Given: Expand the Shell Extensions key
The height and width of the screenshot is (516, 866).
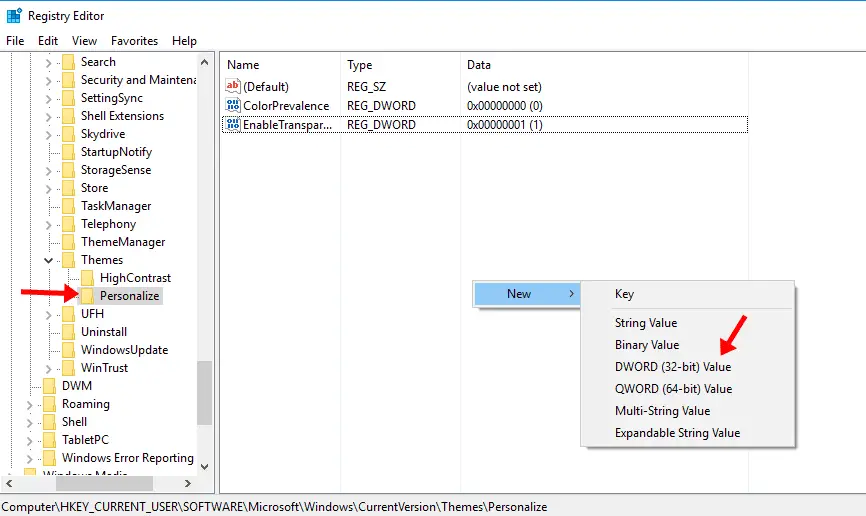Looking at the screenshot, I should coord(49,117).
